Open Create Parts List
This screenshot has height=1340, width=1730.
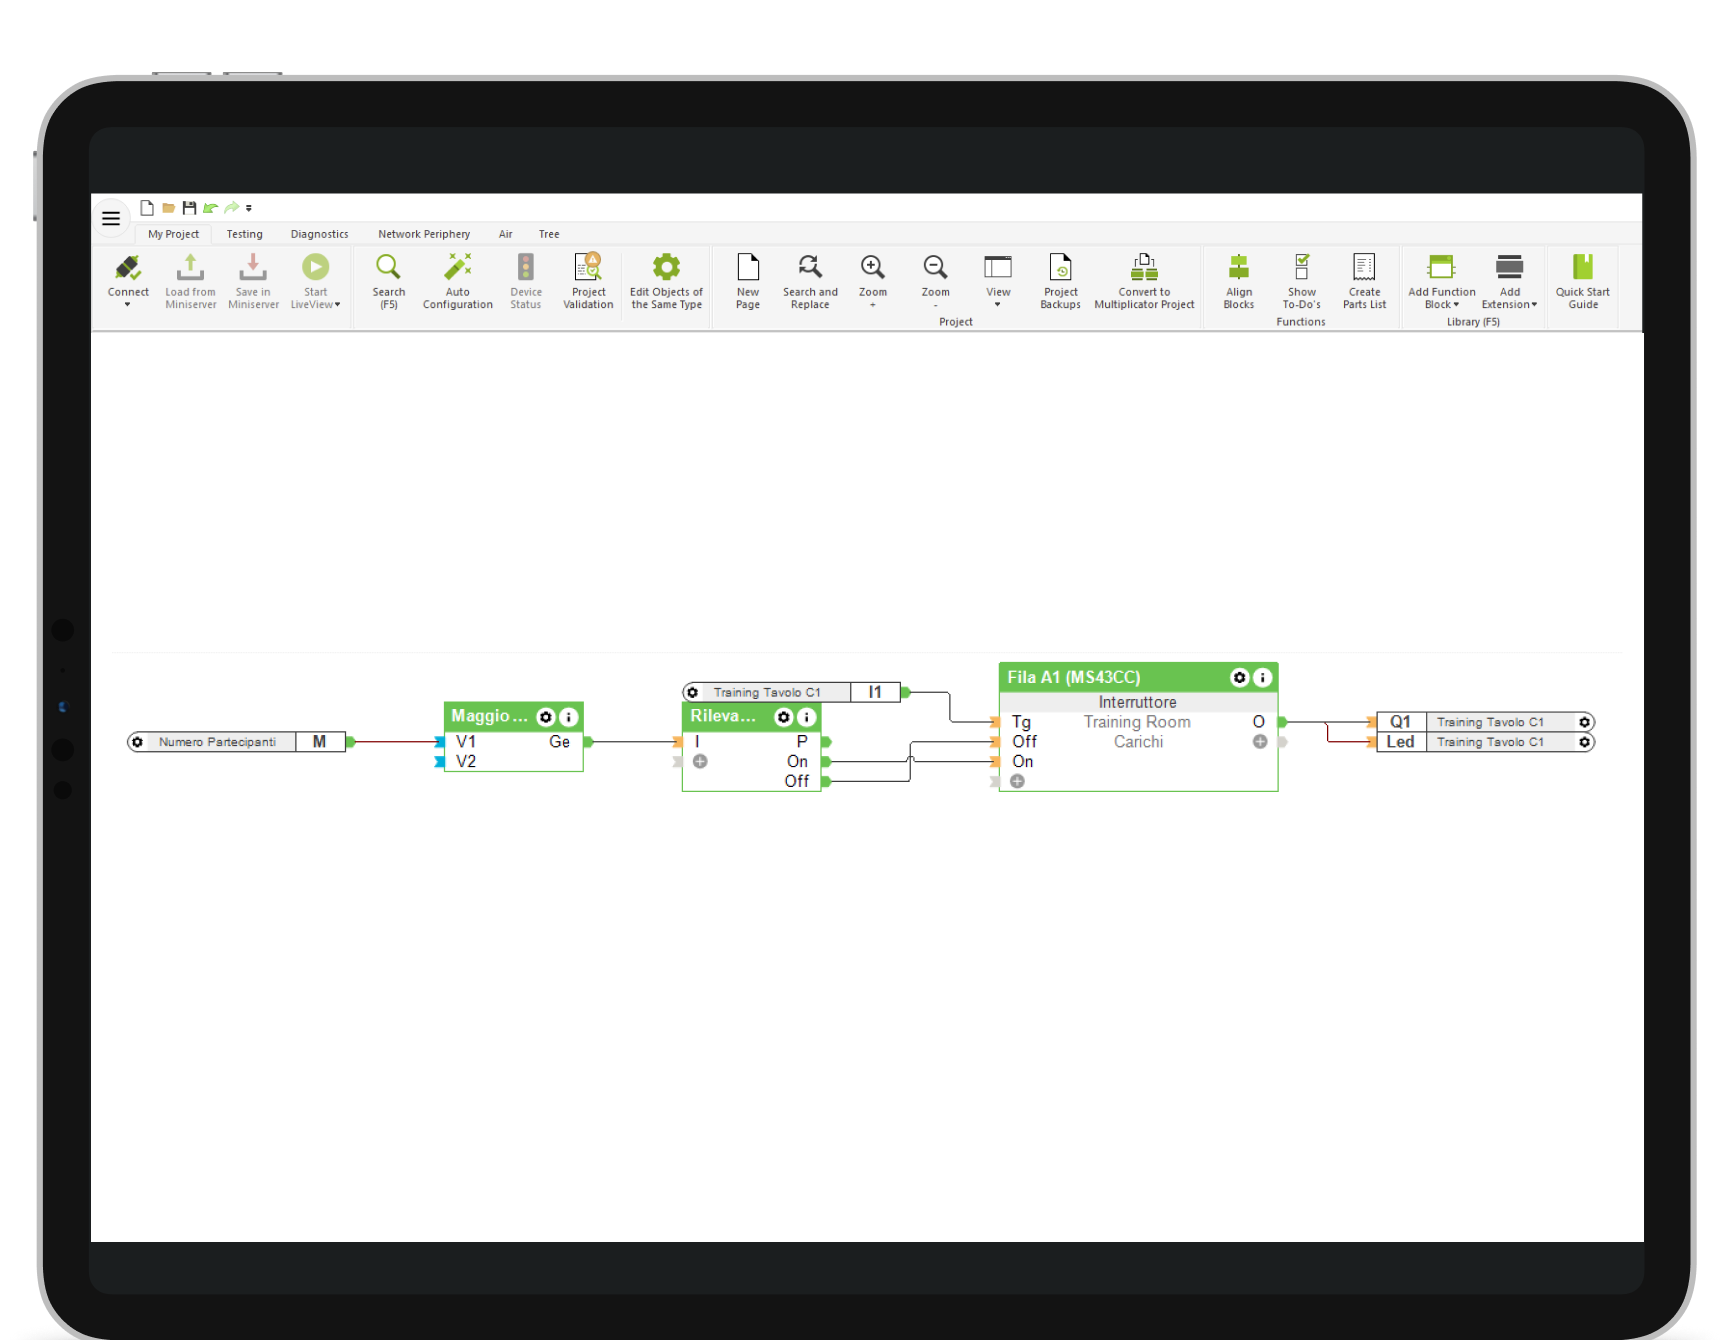(1364, 280)
